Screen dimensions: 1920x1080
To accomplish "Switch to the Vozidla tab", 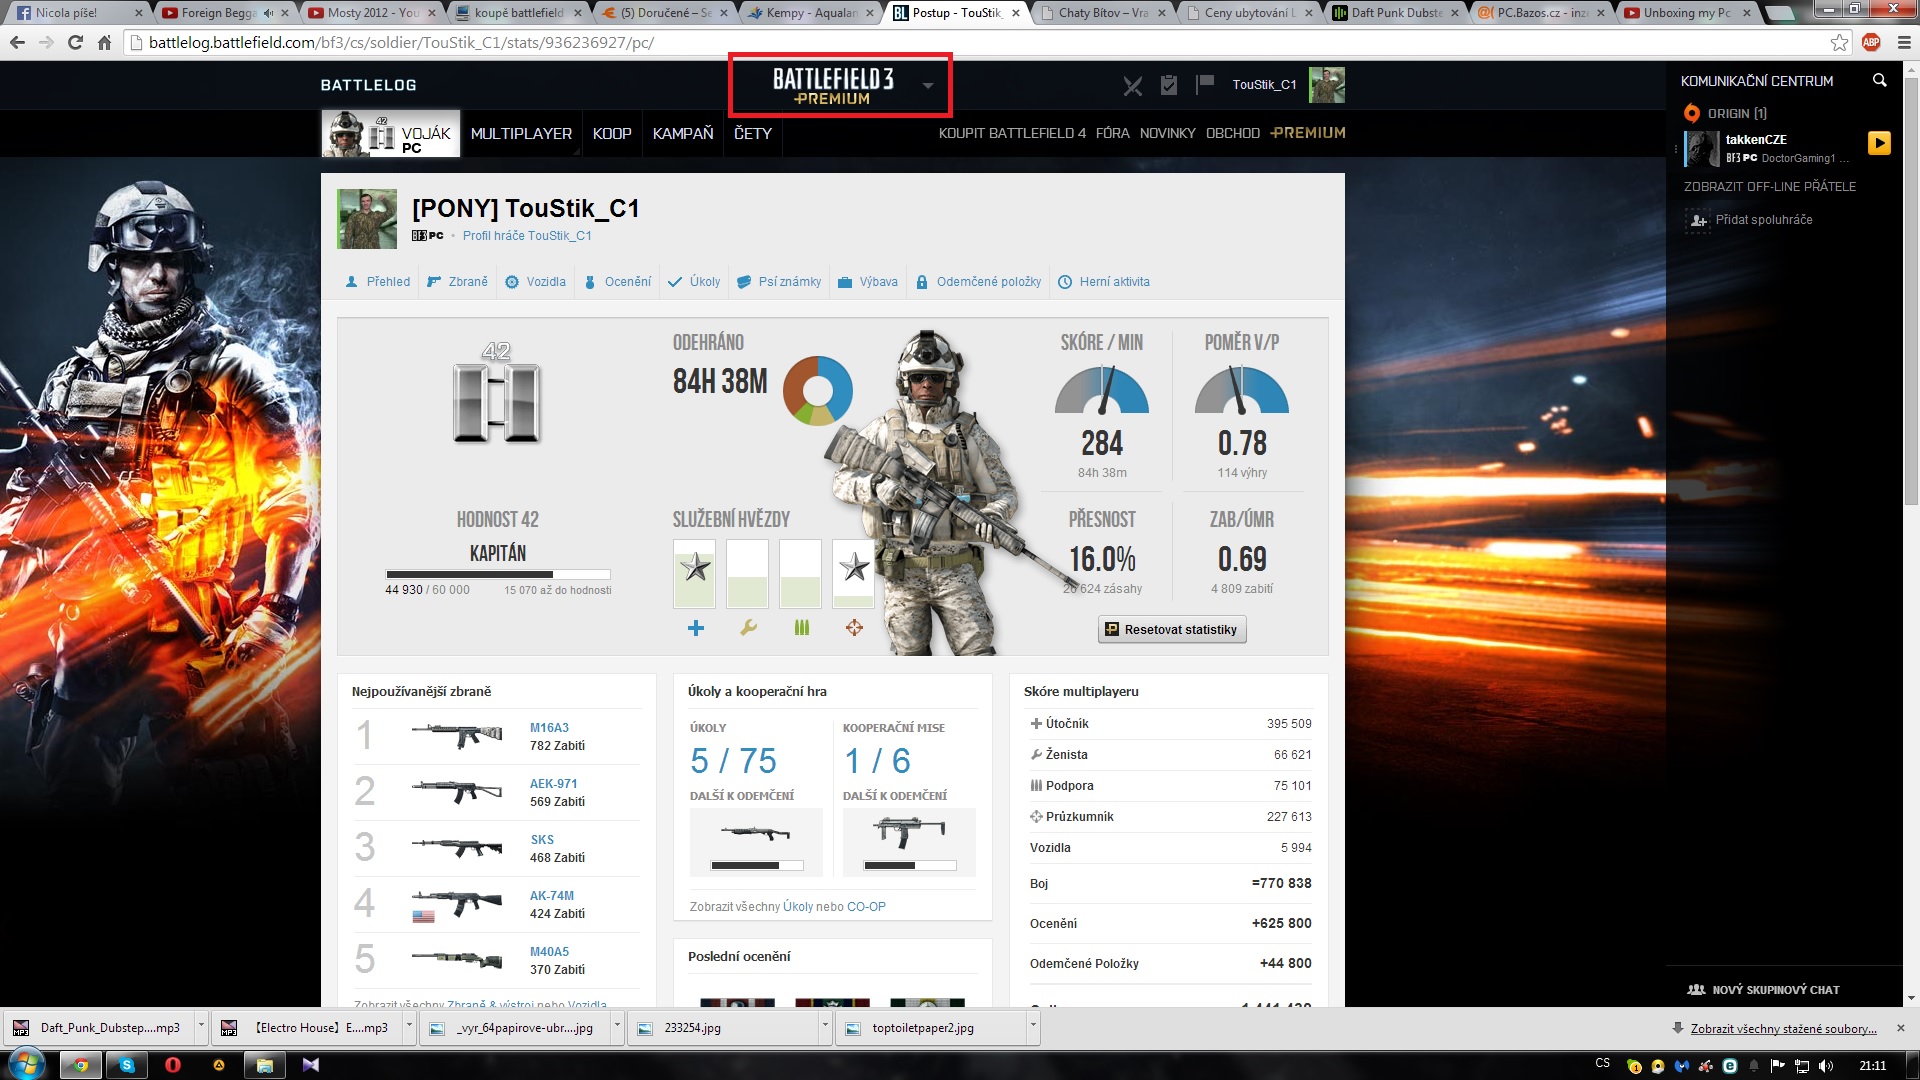I will point(536,282).
